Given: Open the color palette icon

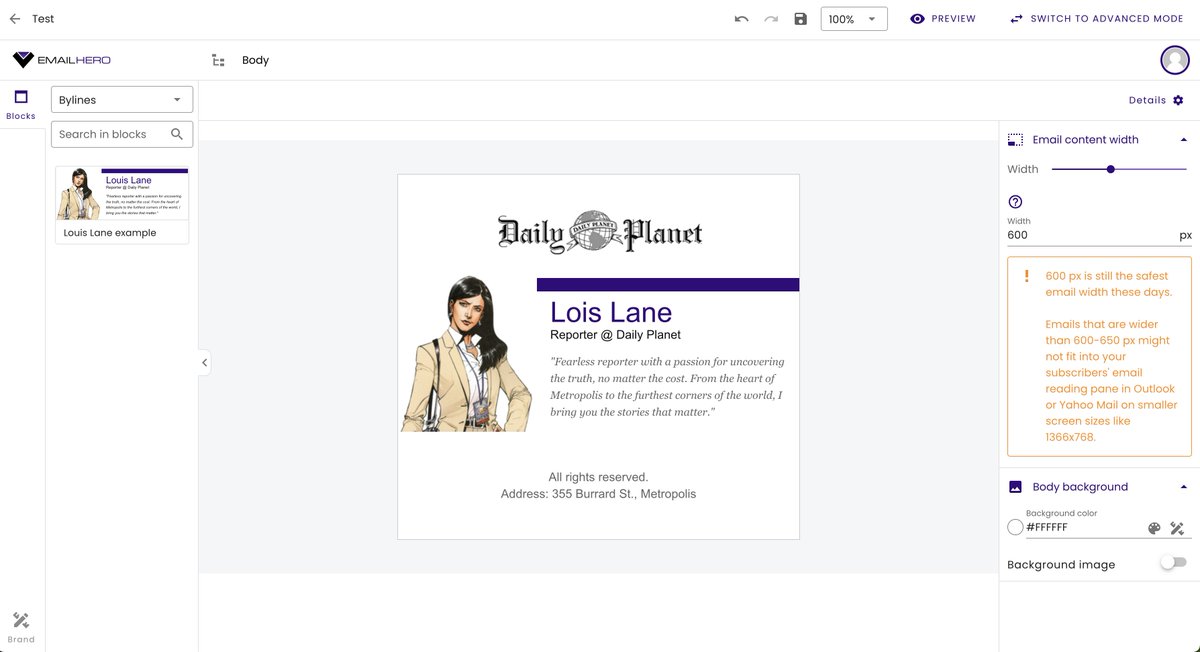Looking at the screenshot, I should (1154, 527).
